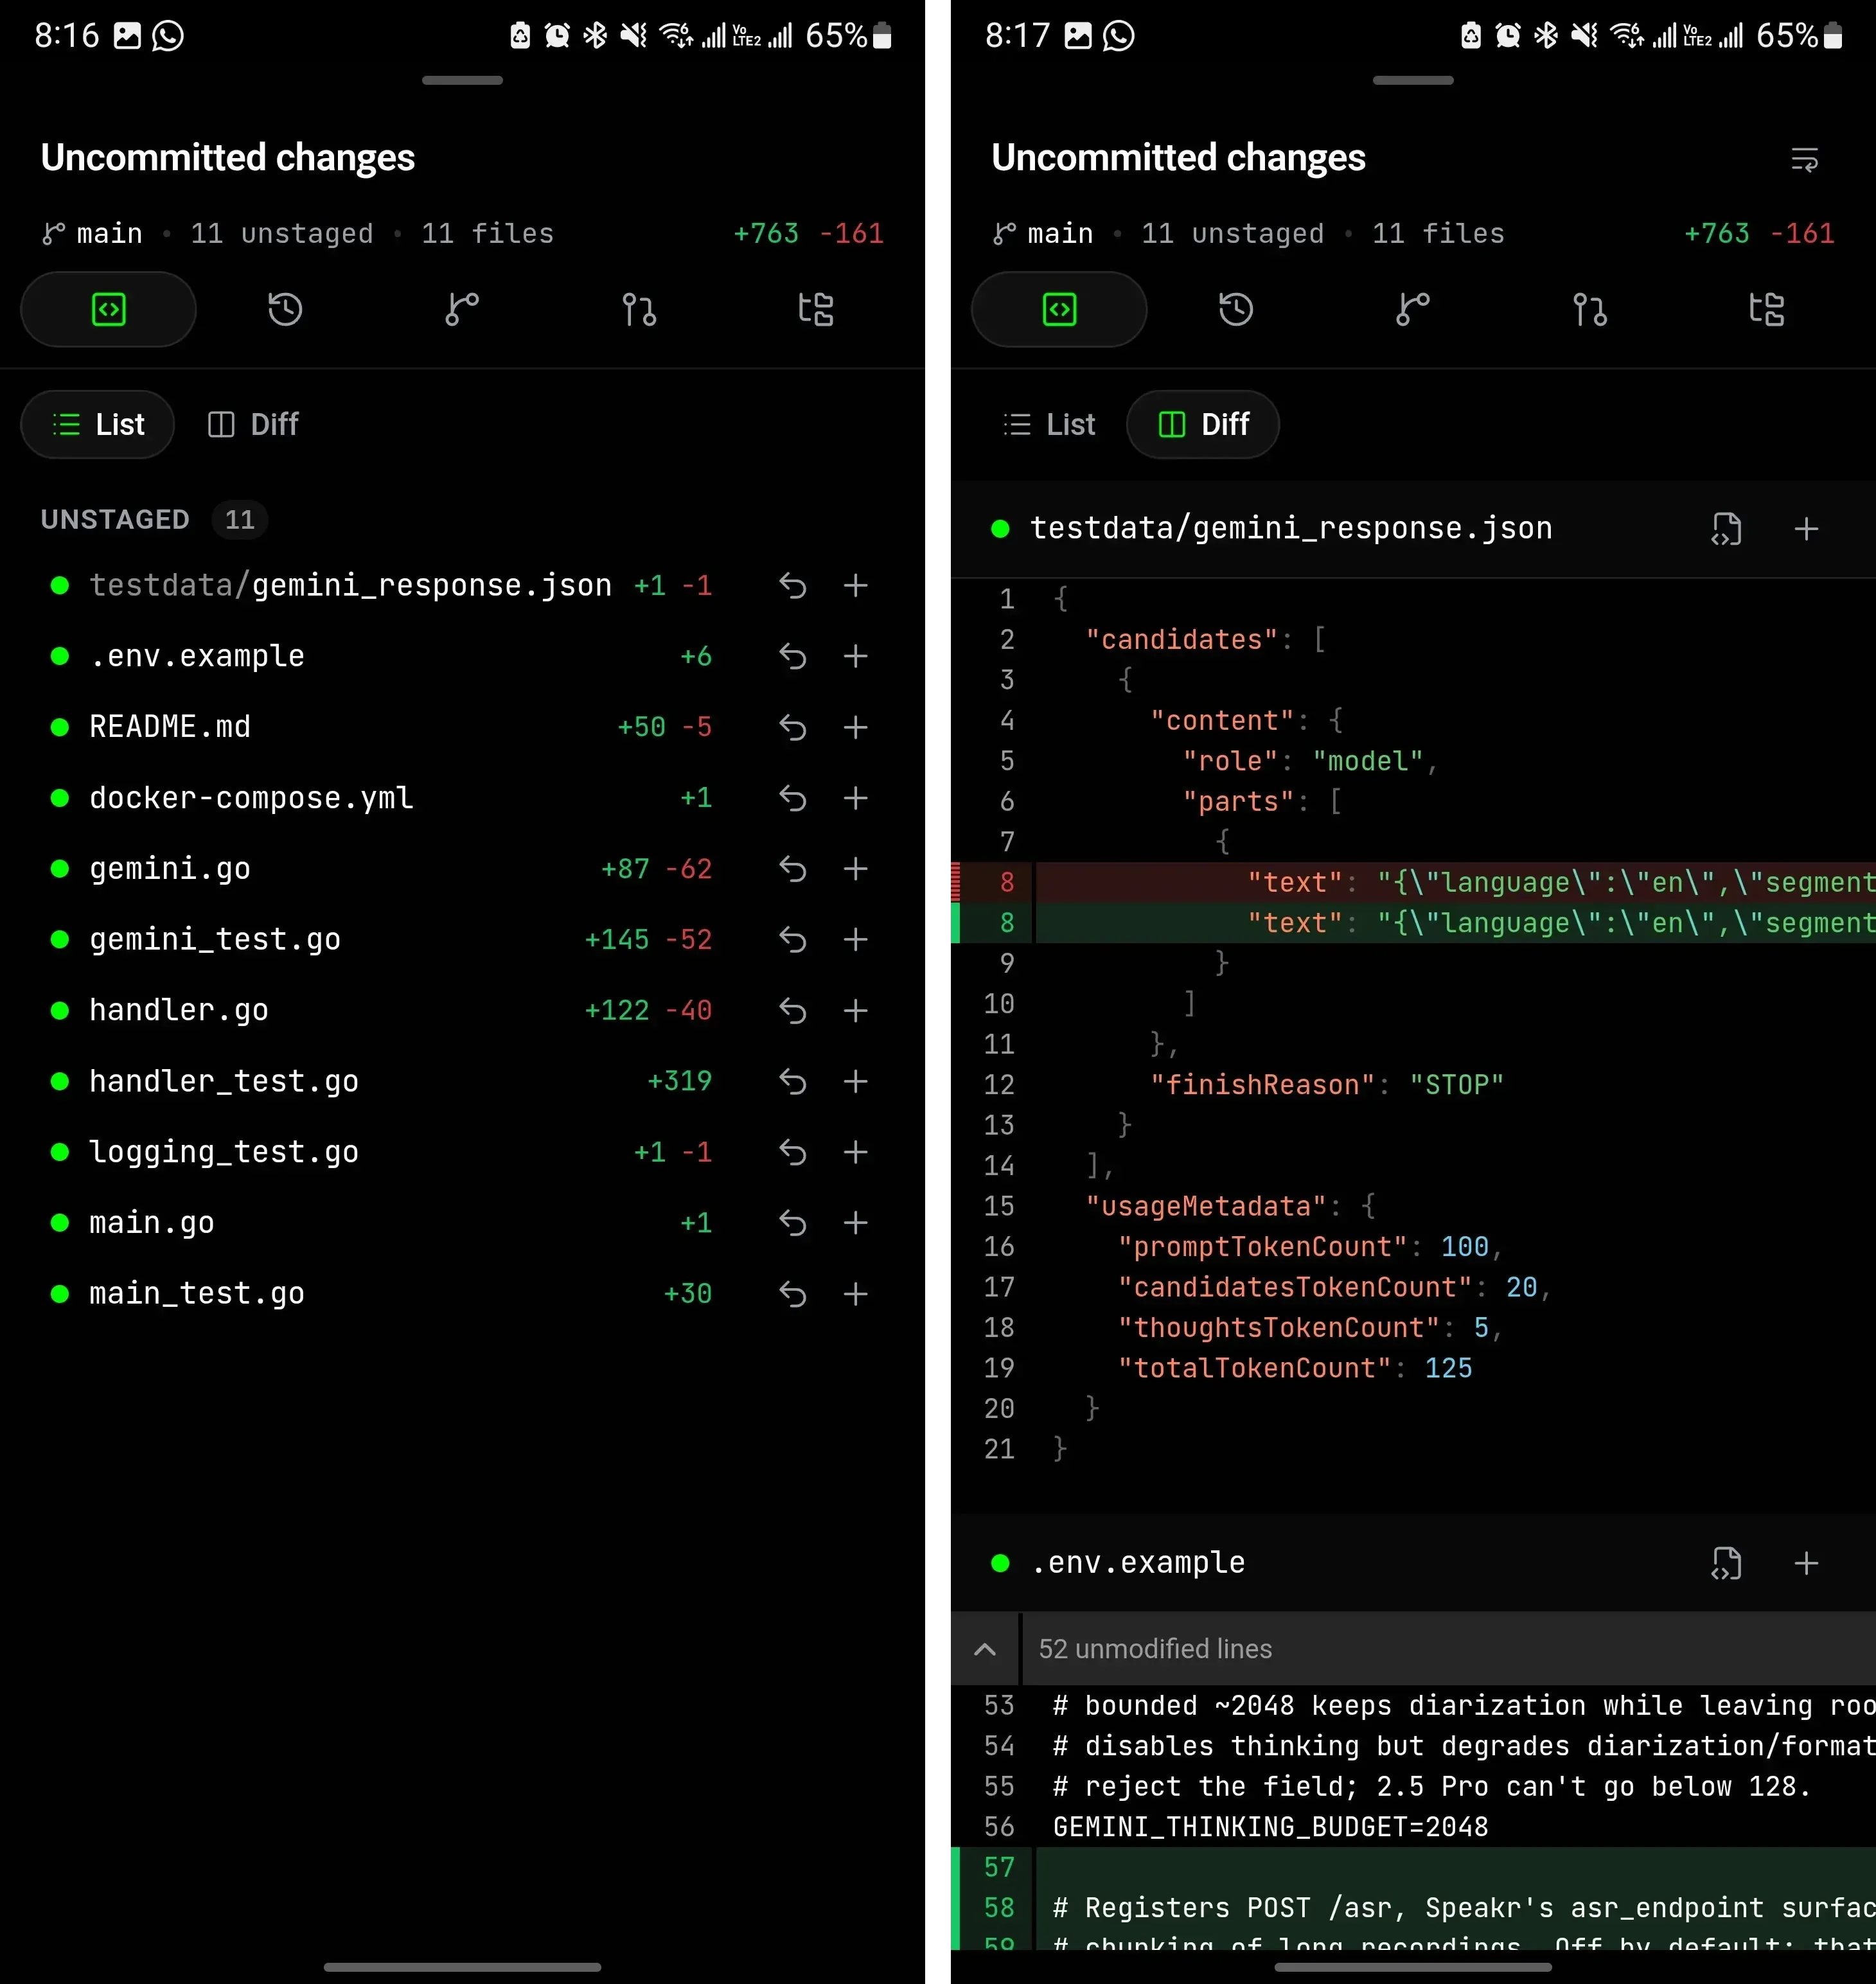This screenshot has height=1984, width=1876.
Task: Stage main.go file
Action: (x=855, y=1223)
